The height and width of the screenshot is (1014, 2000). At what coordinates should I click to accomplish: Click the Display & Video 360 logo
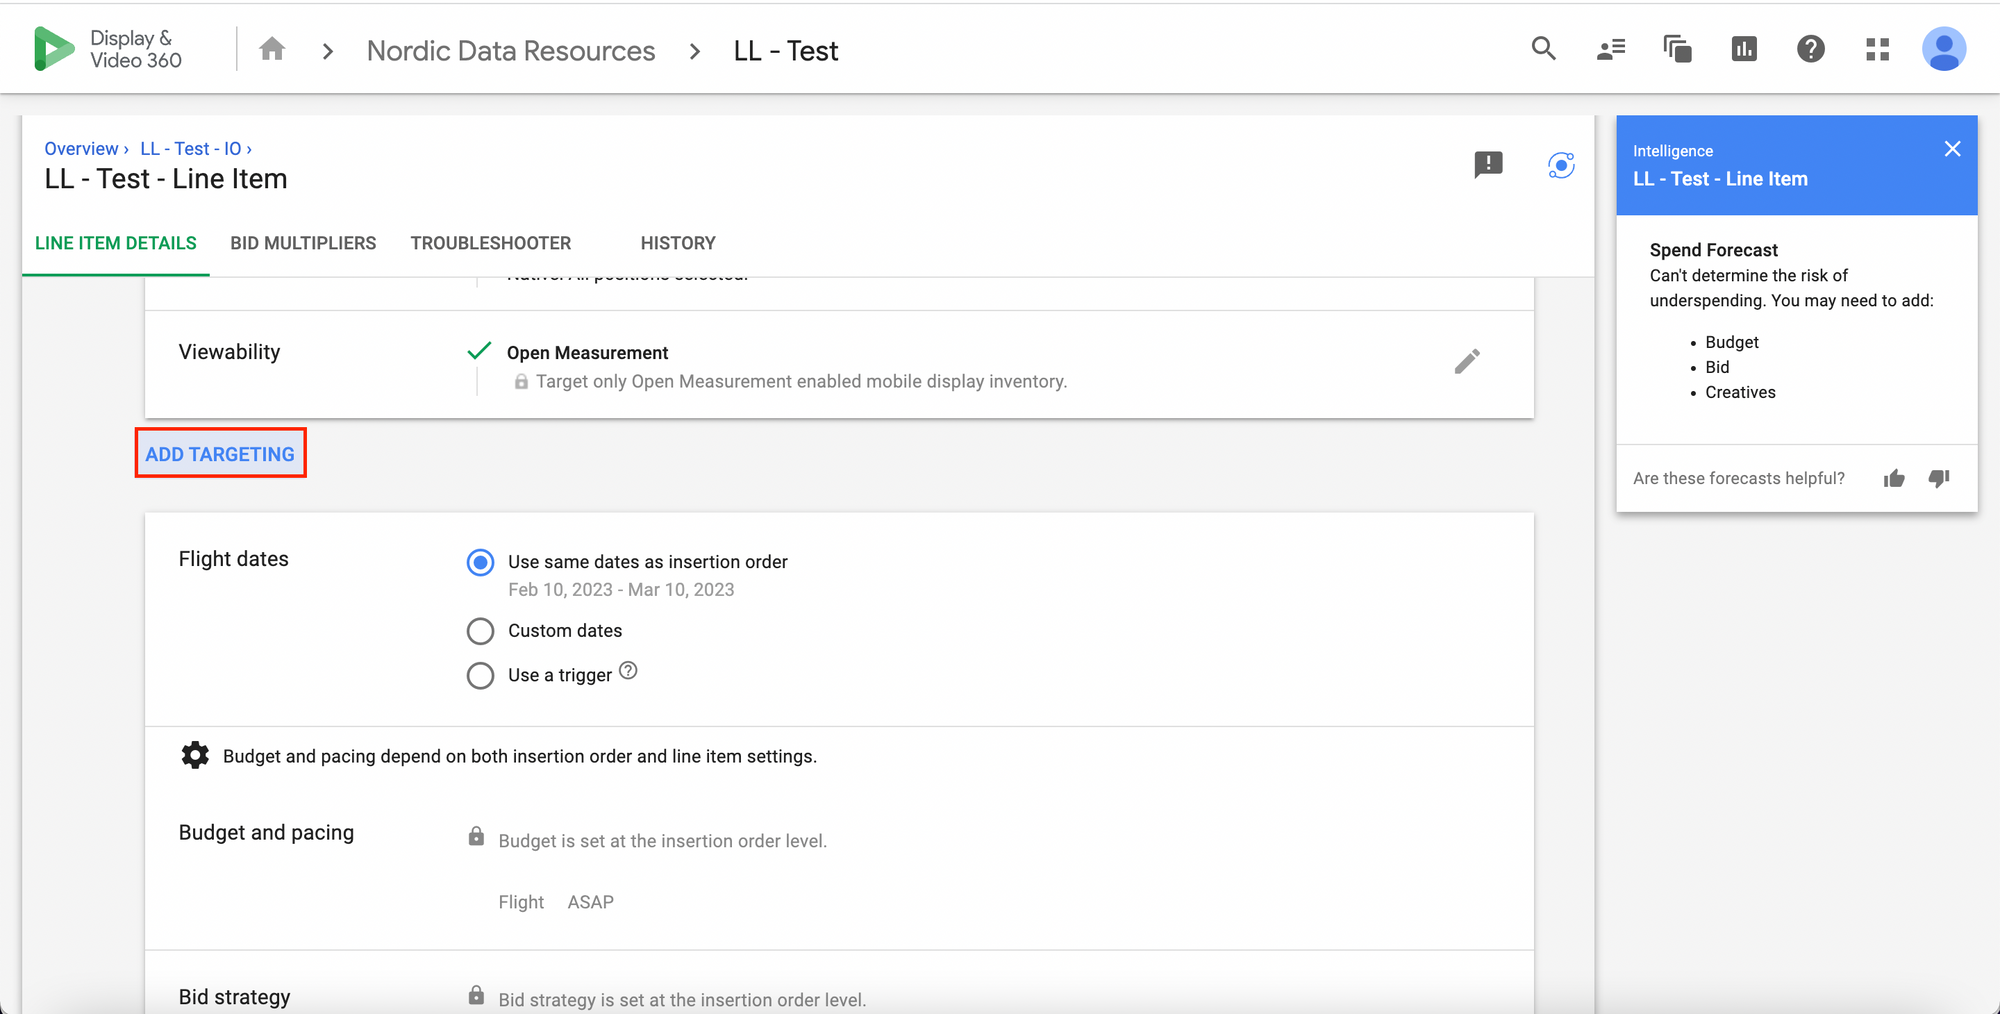click(107, 49)
